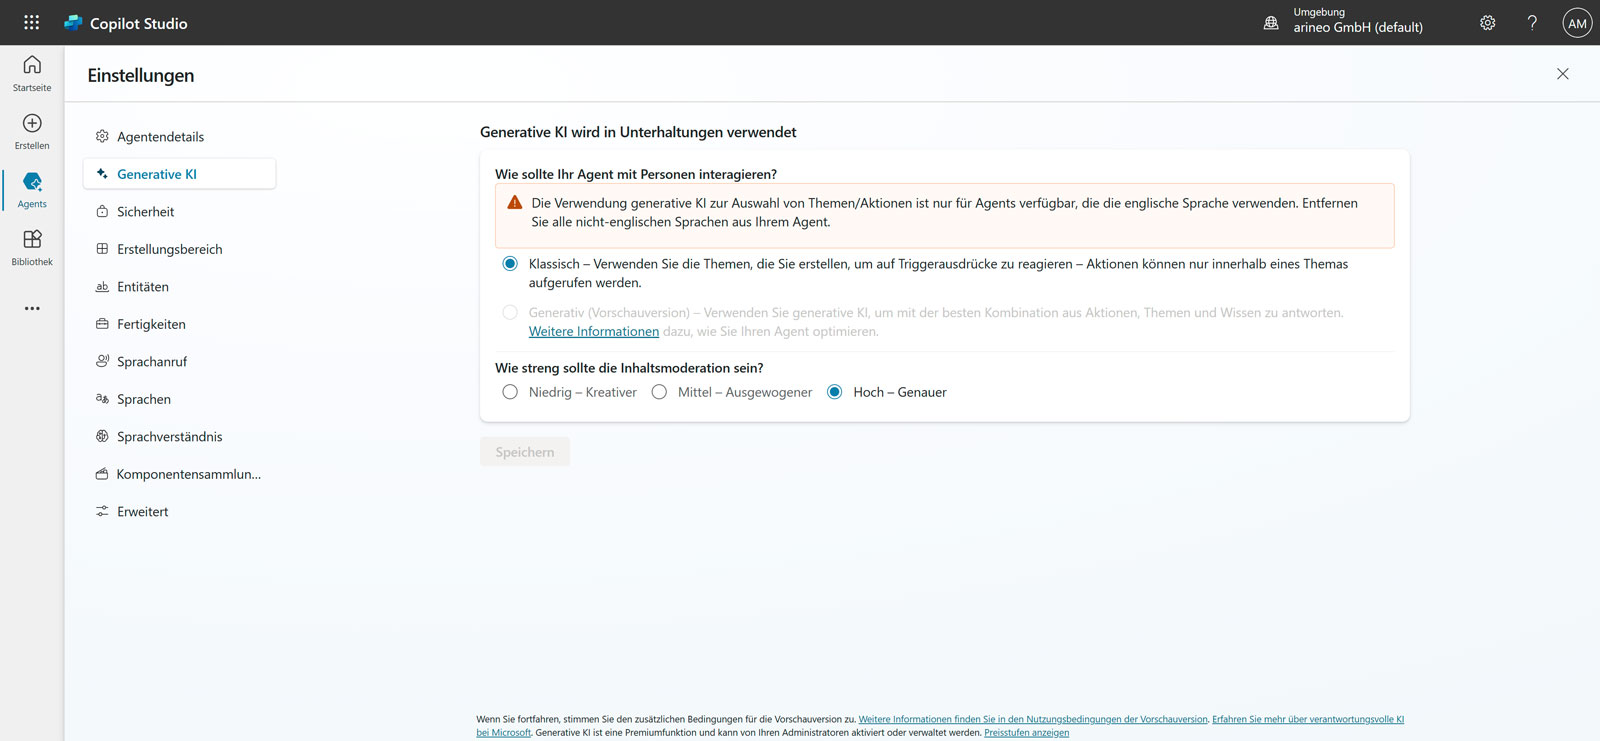Open Agentendetails settings section
1600x741 pixels.
[160, 137]
